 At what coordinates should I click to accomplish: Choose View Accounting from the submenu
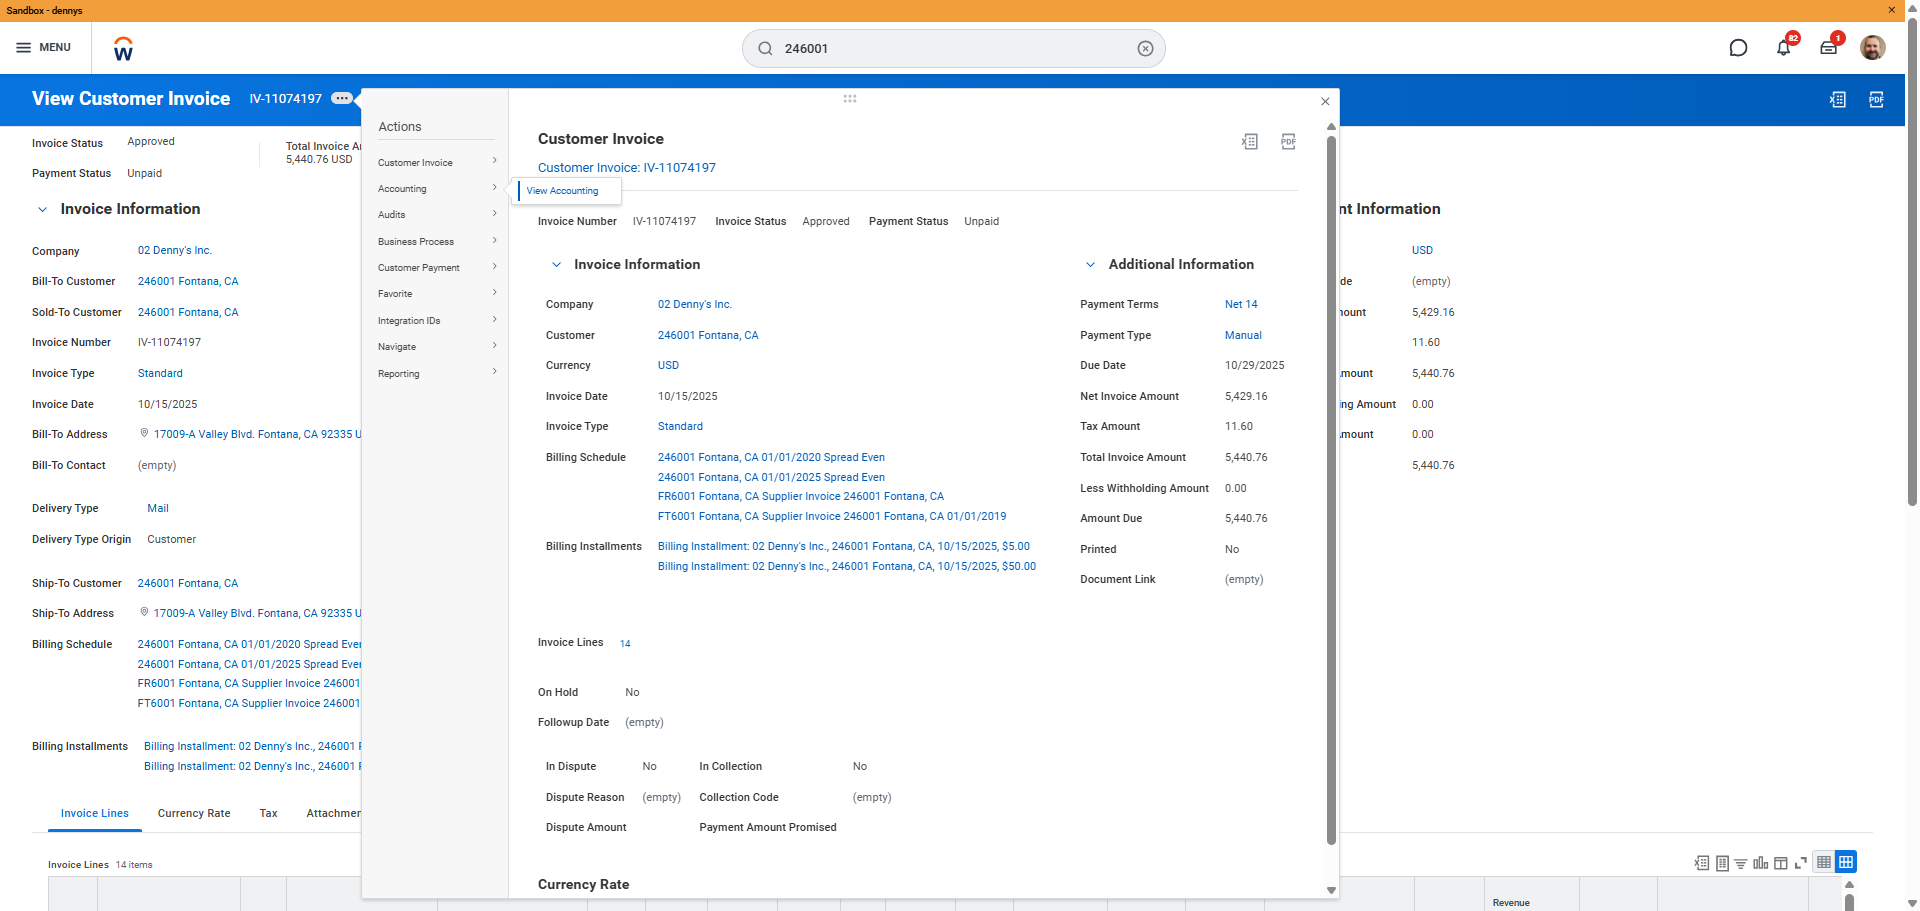(563, 191)
